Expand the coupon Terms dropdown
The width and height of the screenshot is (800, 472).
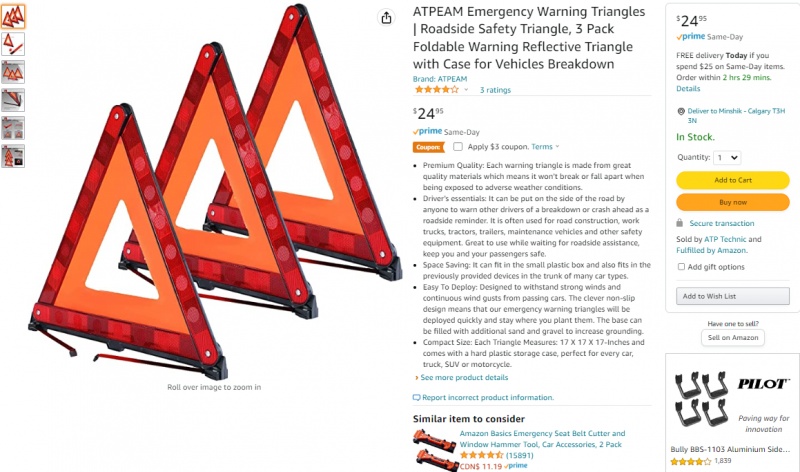point(545,146)
